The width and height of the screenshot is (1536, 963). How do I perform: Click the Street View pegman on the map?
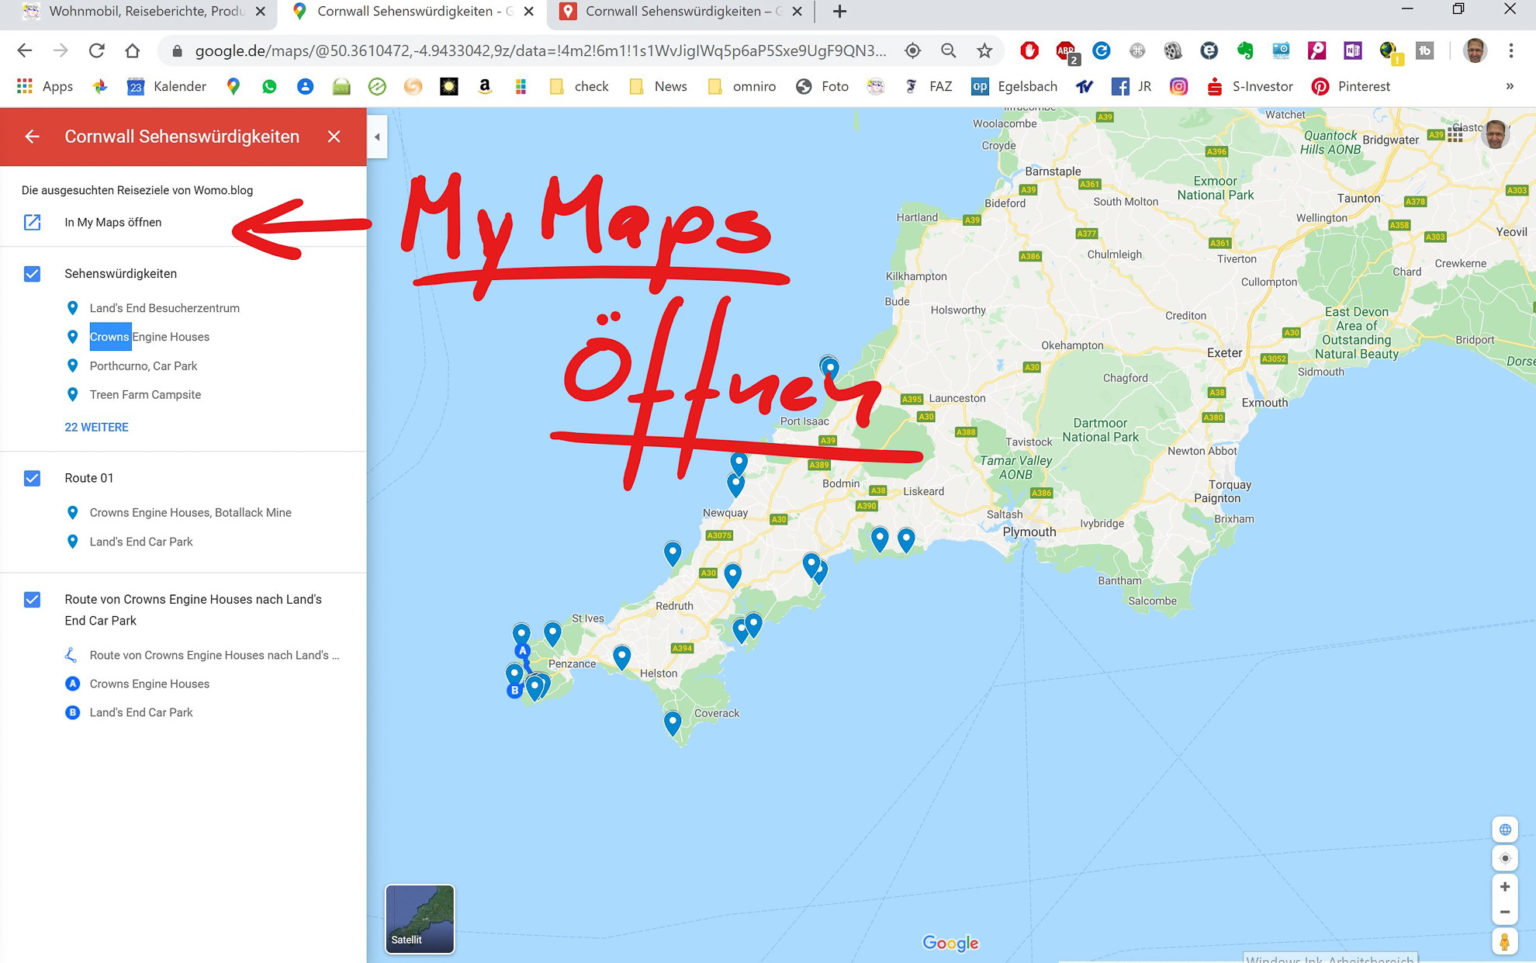point(1505,941)
